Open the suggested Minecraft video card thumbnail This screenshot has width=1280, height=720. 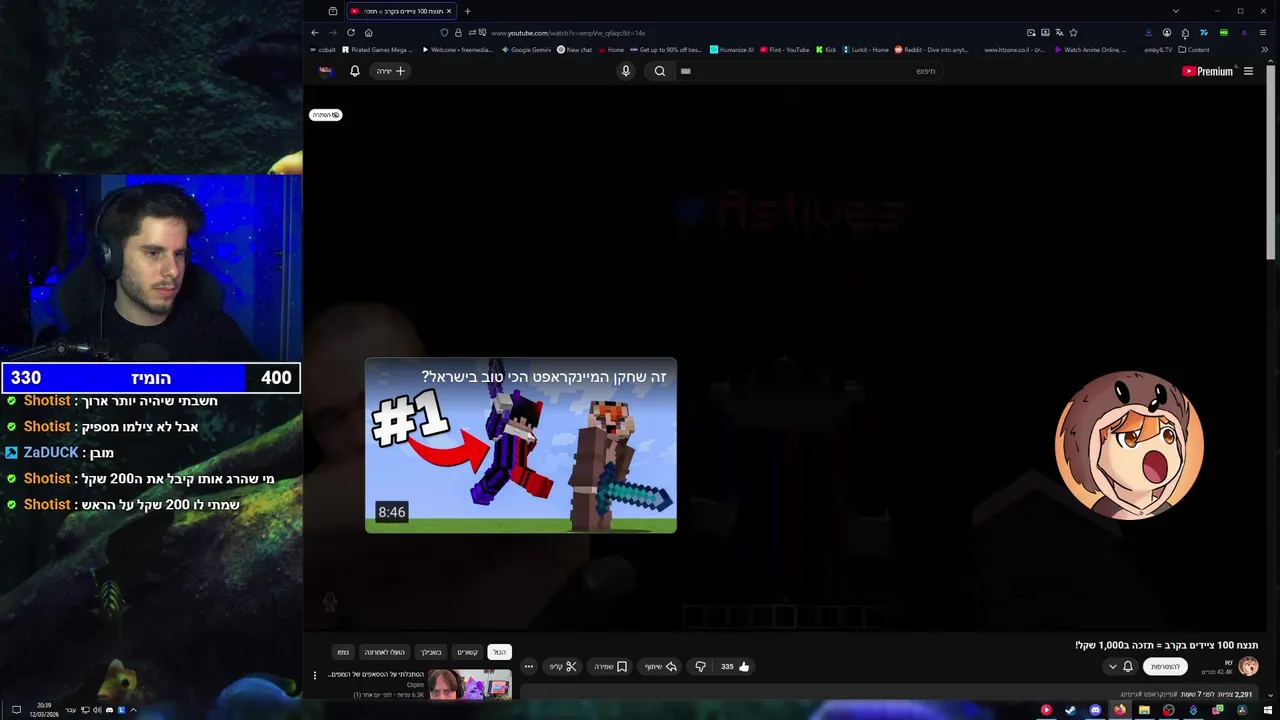[x=521, y=445]
